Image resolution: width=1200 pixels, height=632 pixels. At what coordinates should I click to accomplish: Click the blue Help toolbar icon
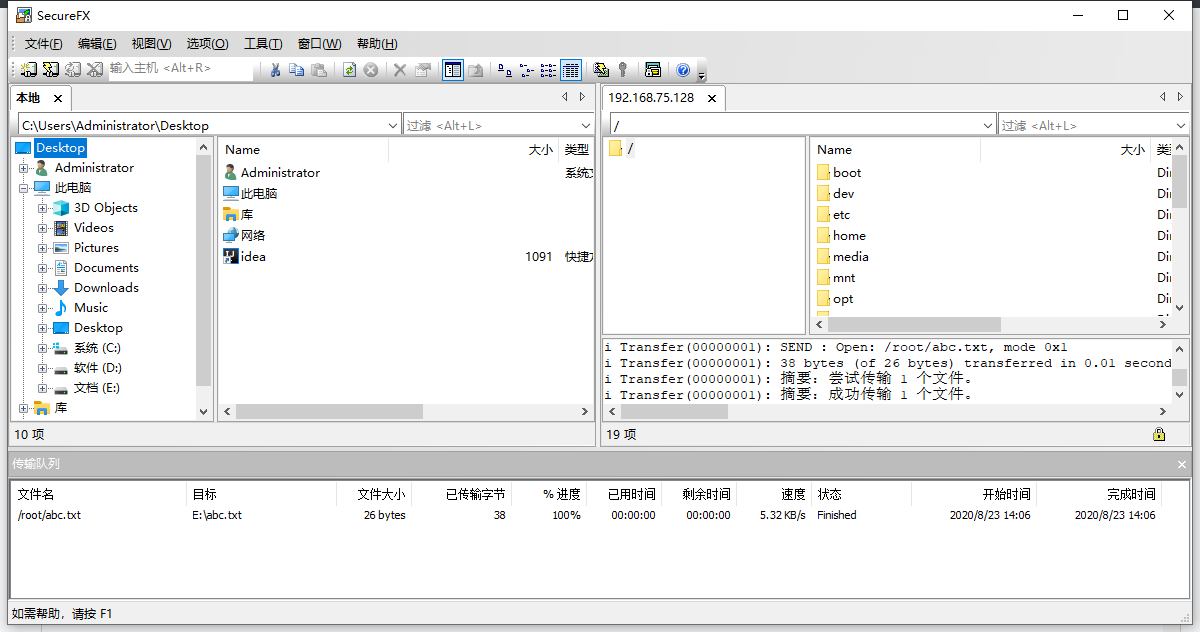coord(683,70)
